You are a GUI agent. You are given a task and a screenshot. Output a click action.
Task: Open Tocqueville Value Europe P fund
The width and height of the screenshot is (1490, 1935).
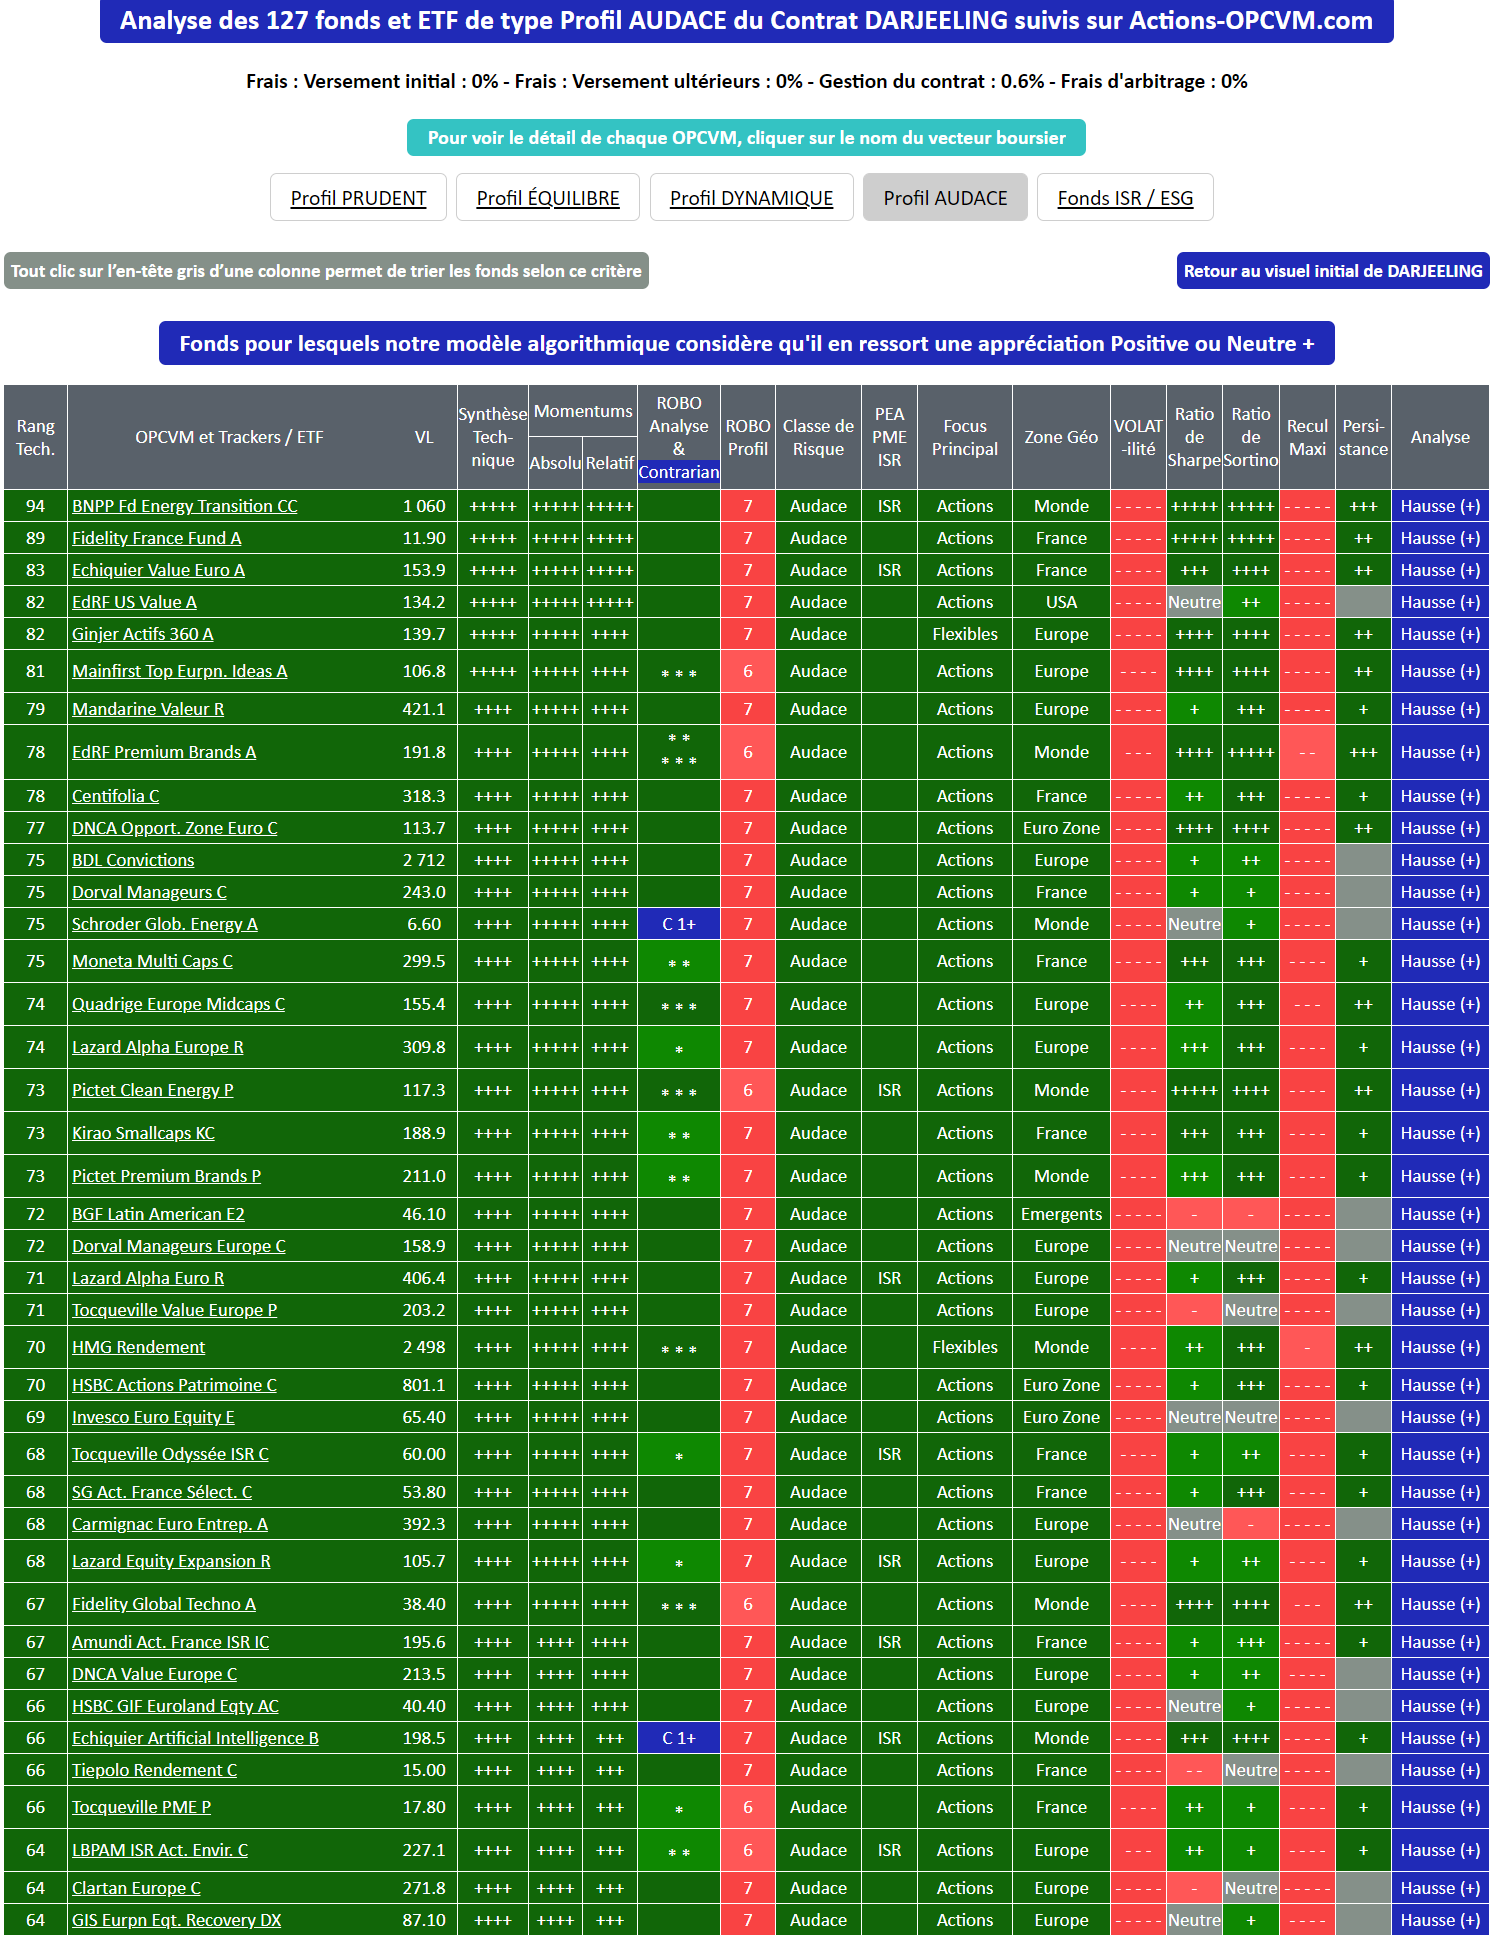[x=174, y=1310]
